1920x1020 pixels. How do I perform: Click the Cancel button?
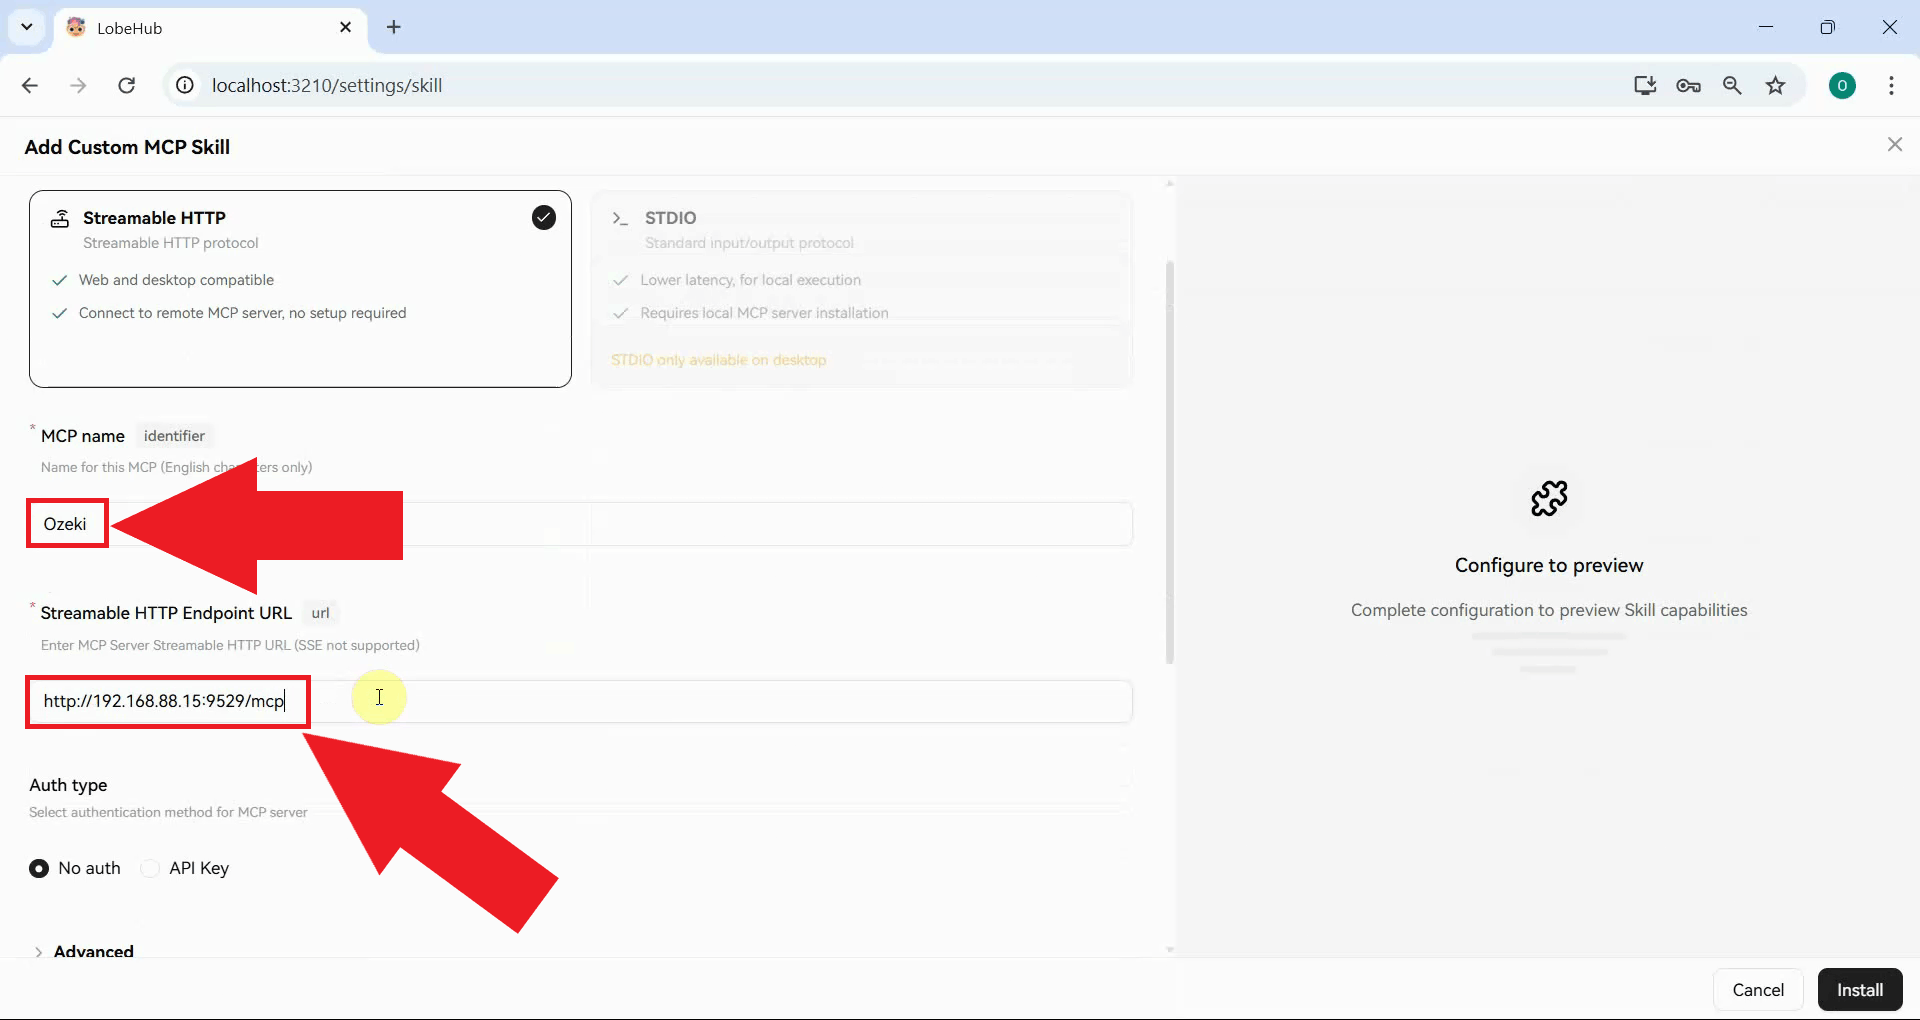pos(1758,990)
